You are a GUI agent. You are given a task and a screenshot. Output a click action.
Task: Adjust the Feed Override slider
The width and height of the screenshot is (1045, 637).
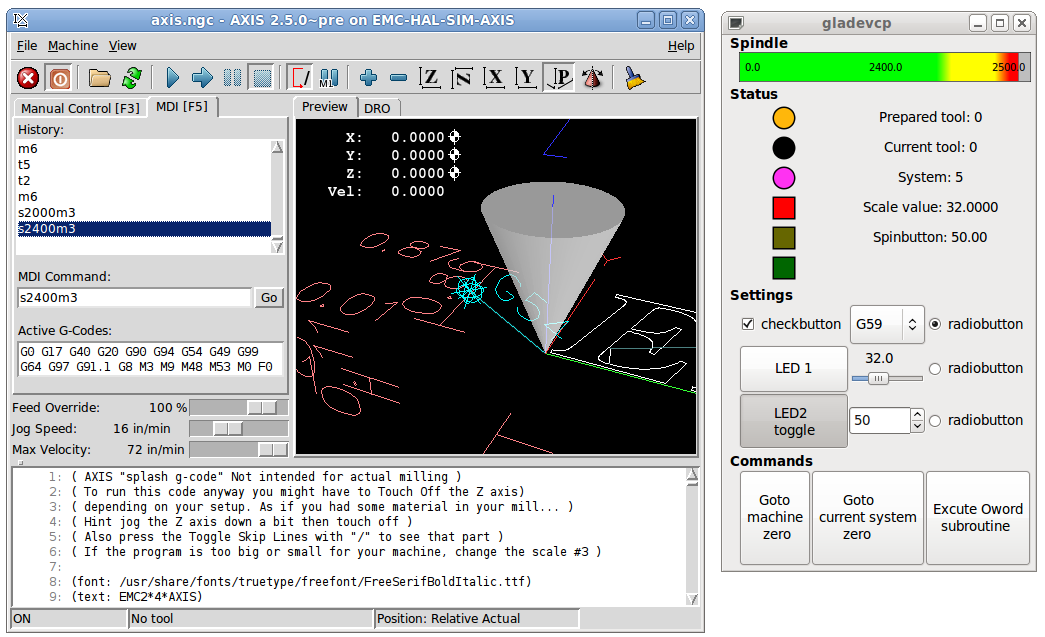263,408
